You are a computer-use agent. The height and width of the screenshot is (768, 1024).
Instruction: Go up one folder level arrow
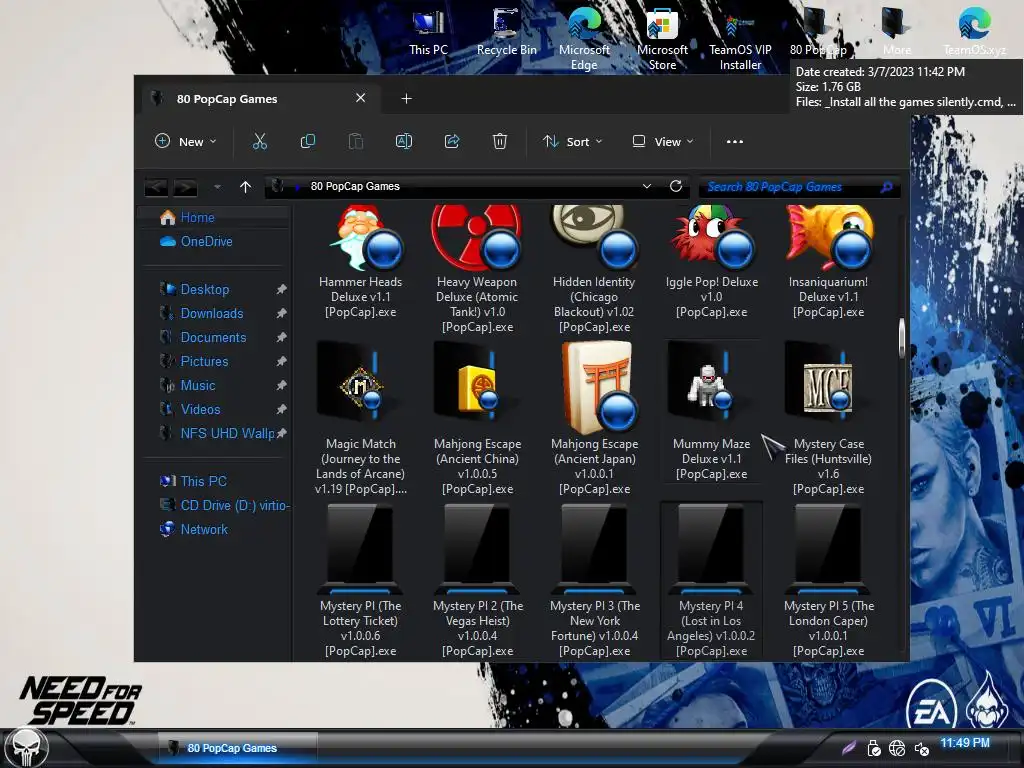tap(246, 187)
